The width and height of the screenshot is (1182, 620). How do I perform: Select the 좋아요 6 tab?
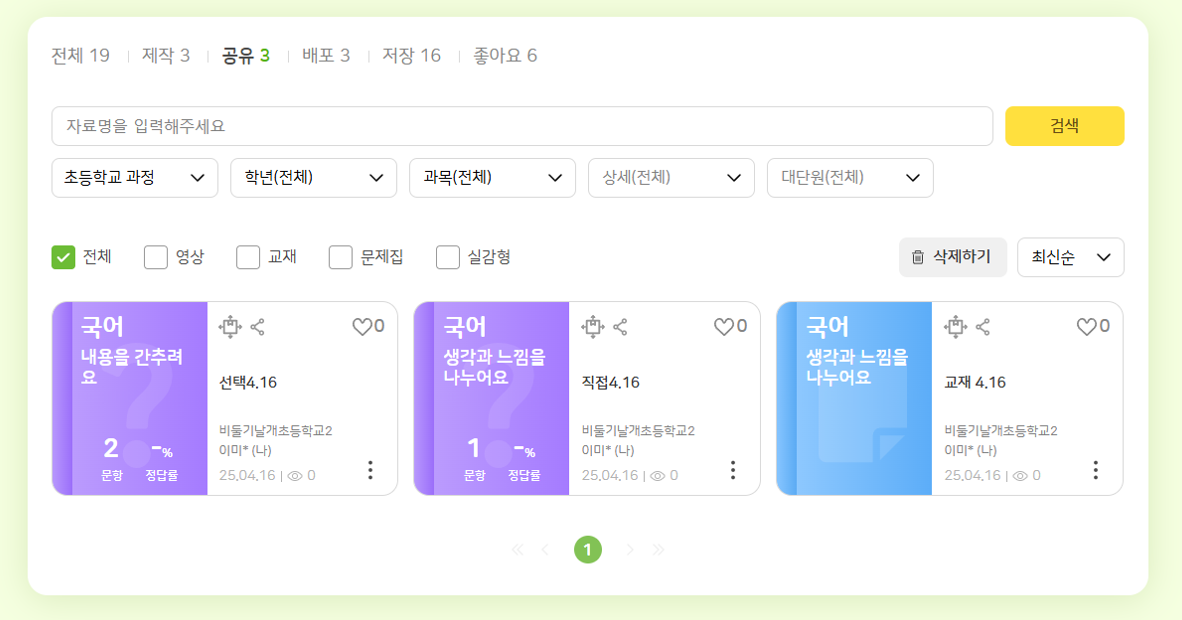pyautogui.click(x=505, y=56)
